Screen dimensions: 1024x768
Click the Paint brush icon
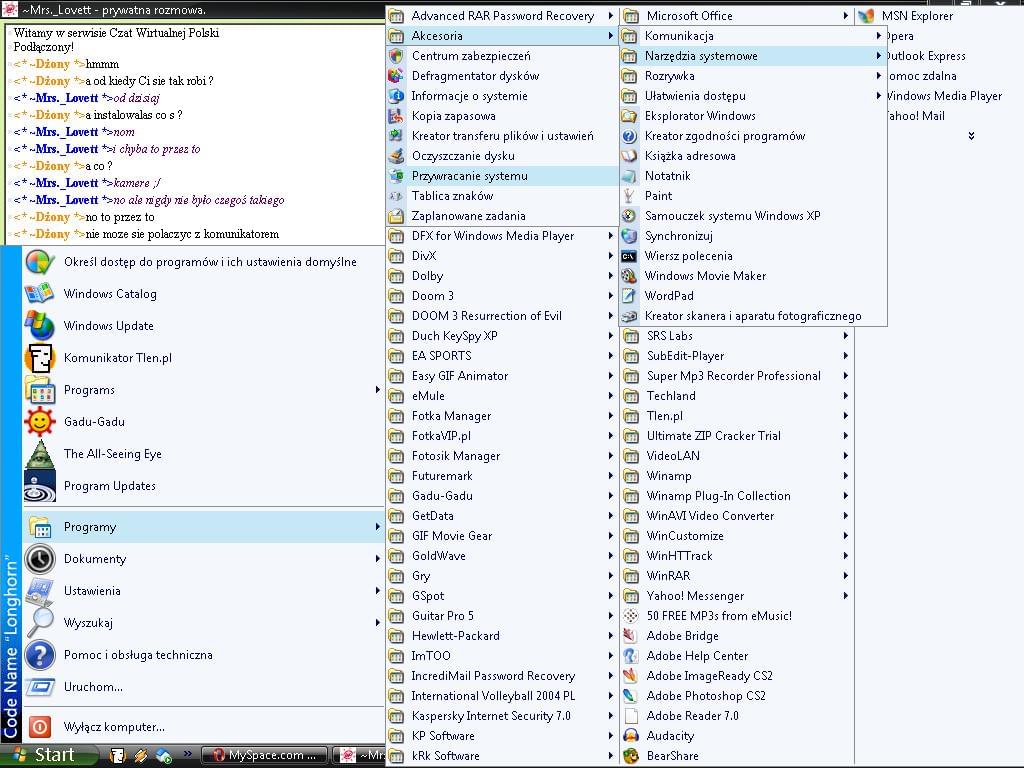(x=629, y=196)
